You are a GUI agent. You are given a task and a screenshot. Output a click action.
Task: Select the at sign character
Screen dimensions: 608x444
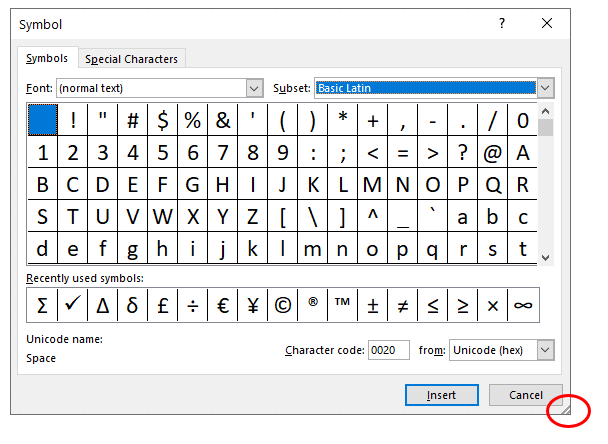(492, 154)
